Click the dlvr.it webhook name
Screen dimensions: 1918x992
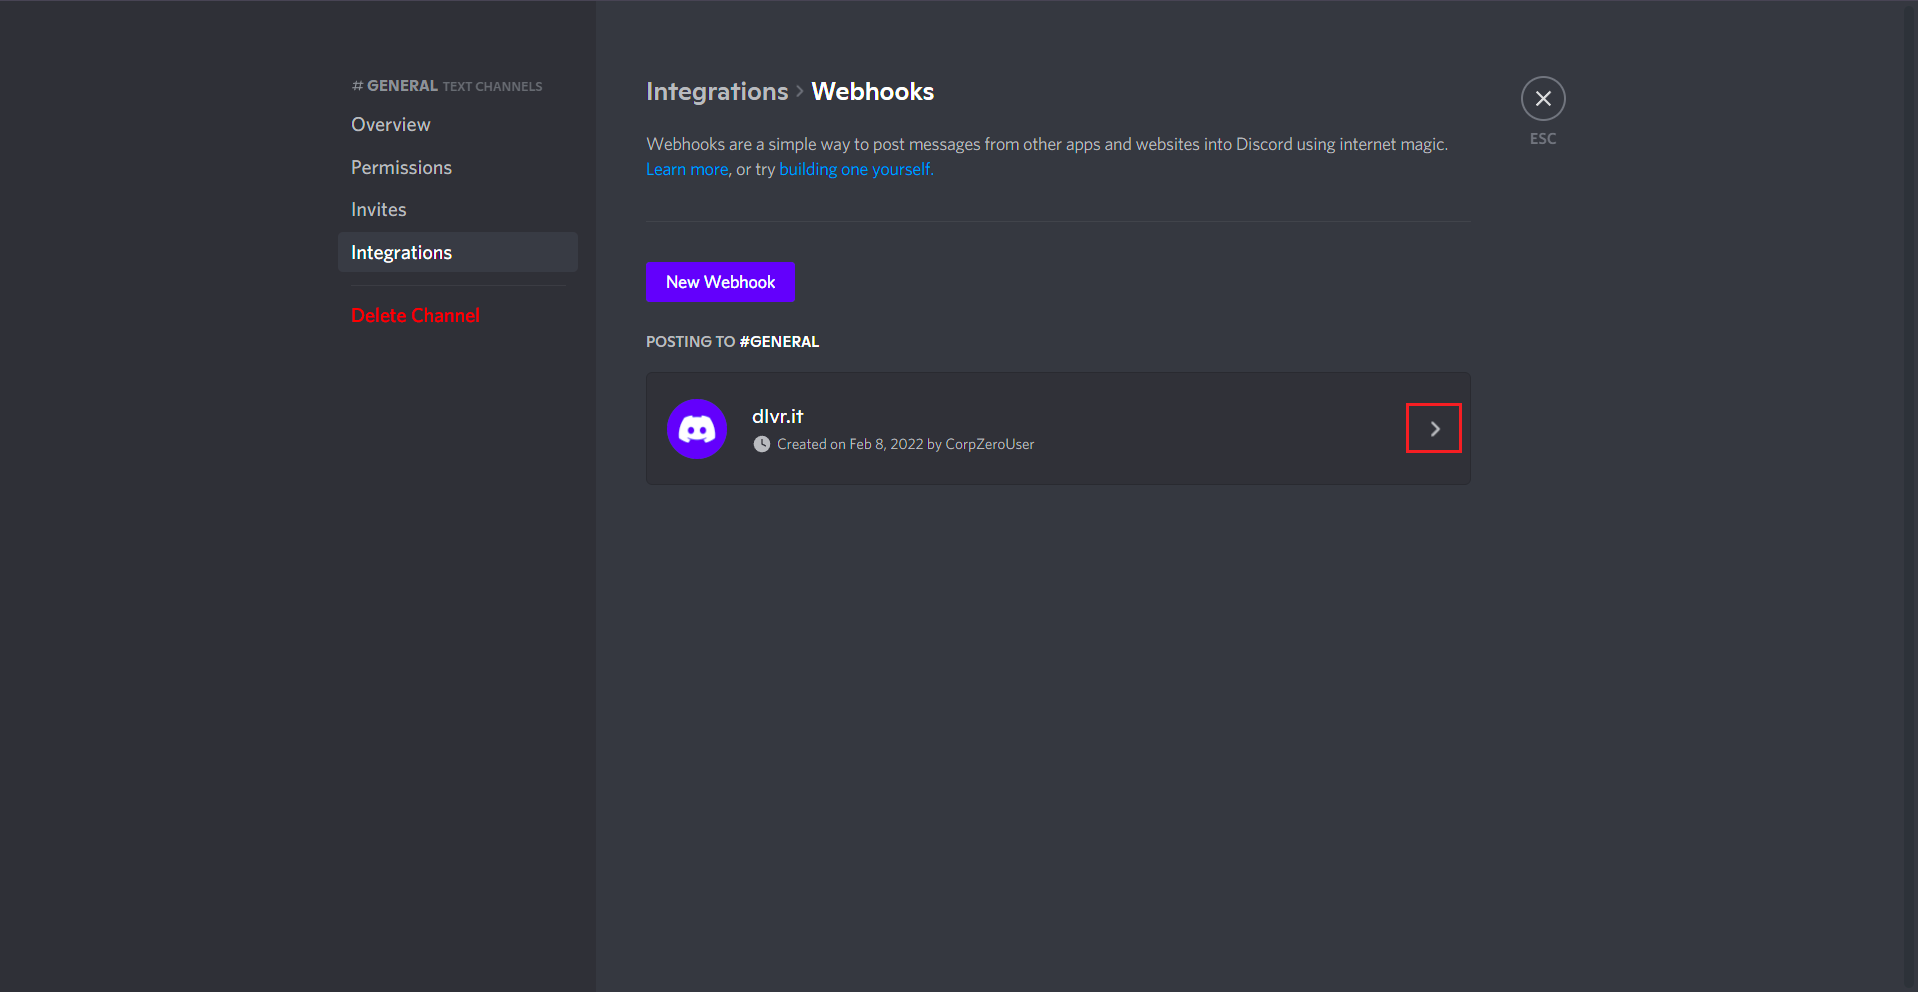(x=777, y=417)
